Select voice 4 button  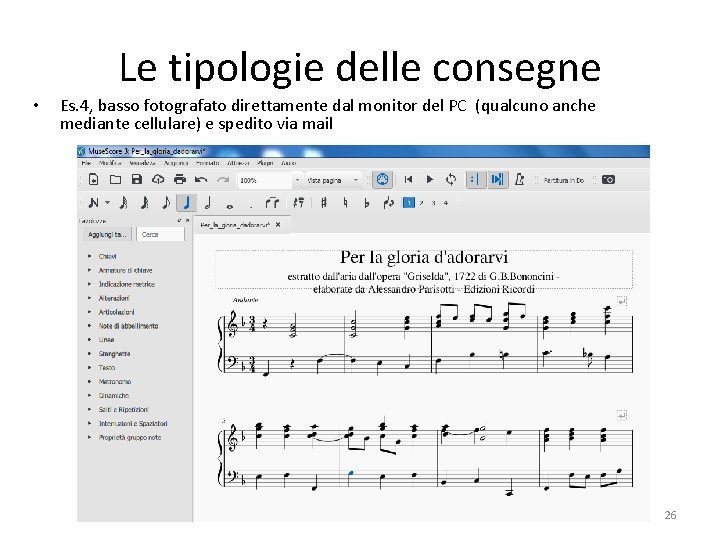click(x=446, y=203)
